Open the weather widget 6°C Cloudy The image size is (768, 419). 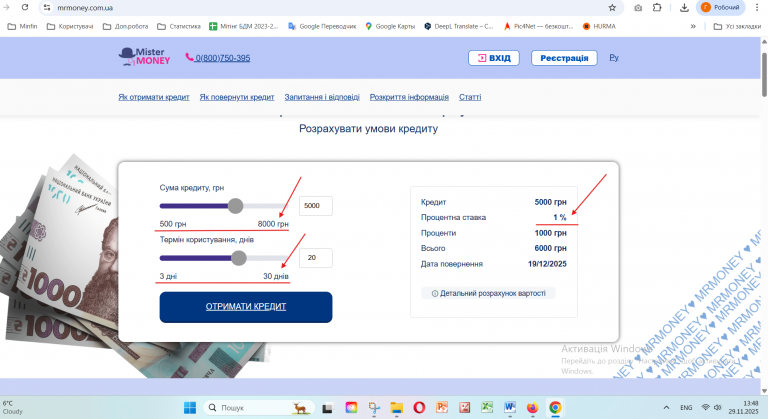pos(13,407)
